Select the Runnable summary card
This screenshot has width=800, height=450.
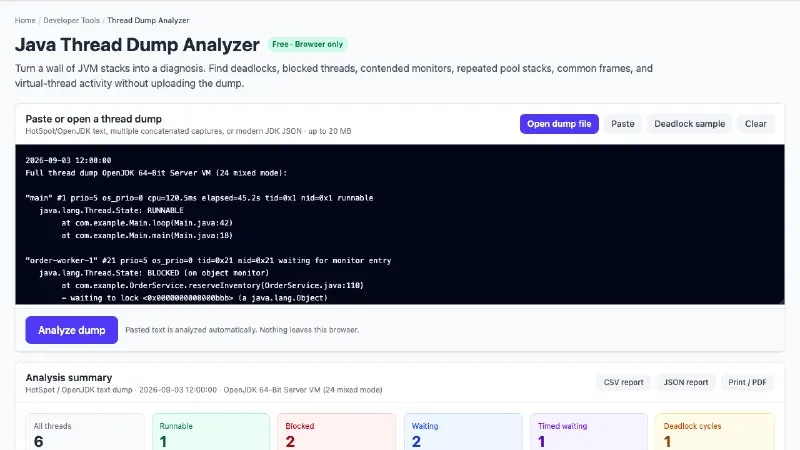tap(211, 432)
